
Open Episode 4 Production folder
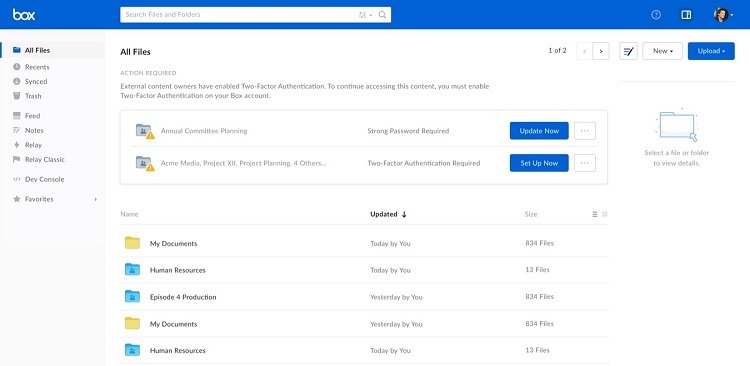tap(364, 297)
